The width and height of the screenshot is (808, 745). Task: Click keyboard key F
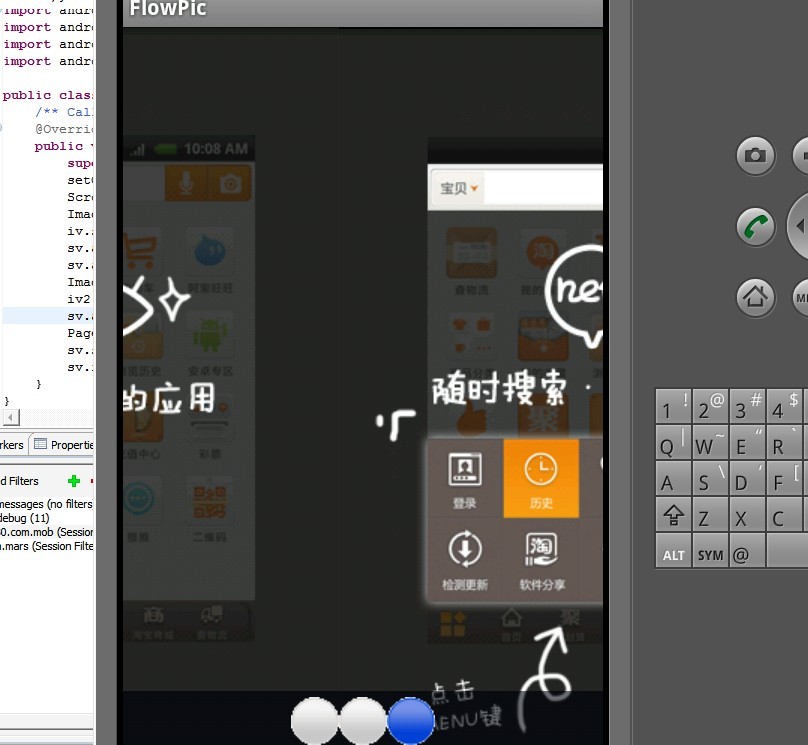(785, 478)
